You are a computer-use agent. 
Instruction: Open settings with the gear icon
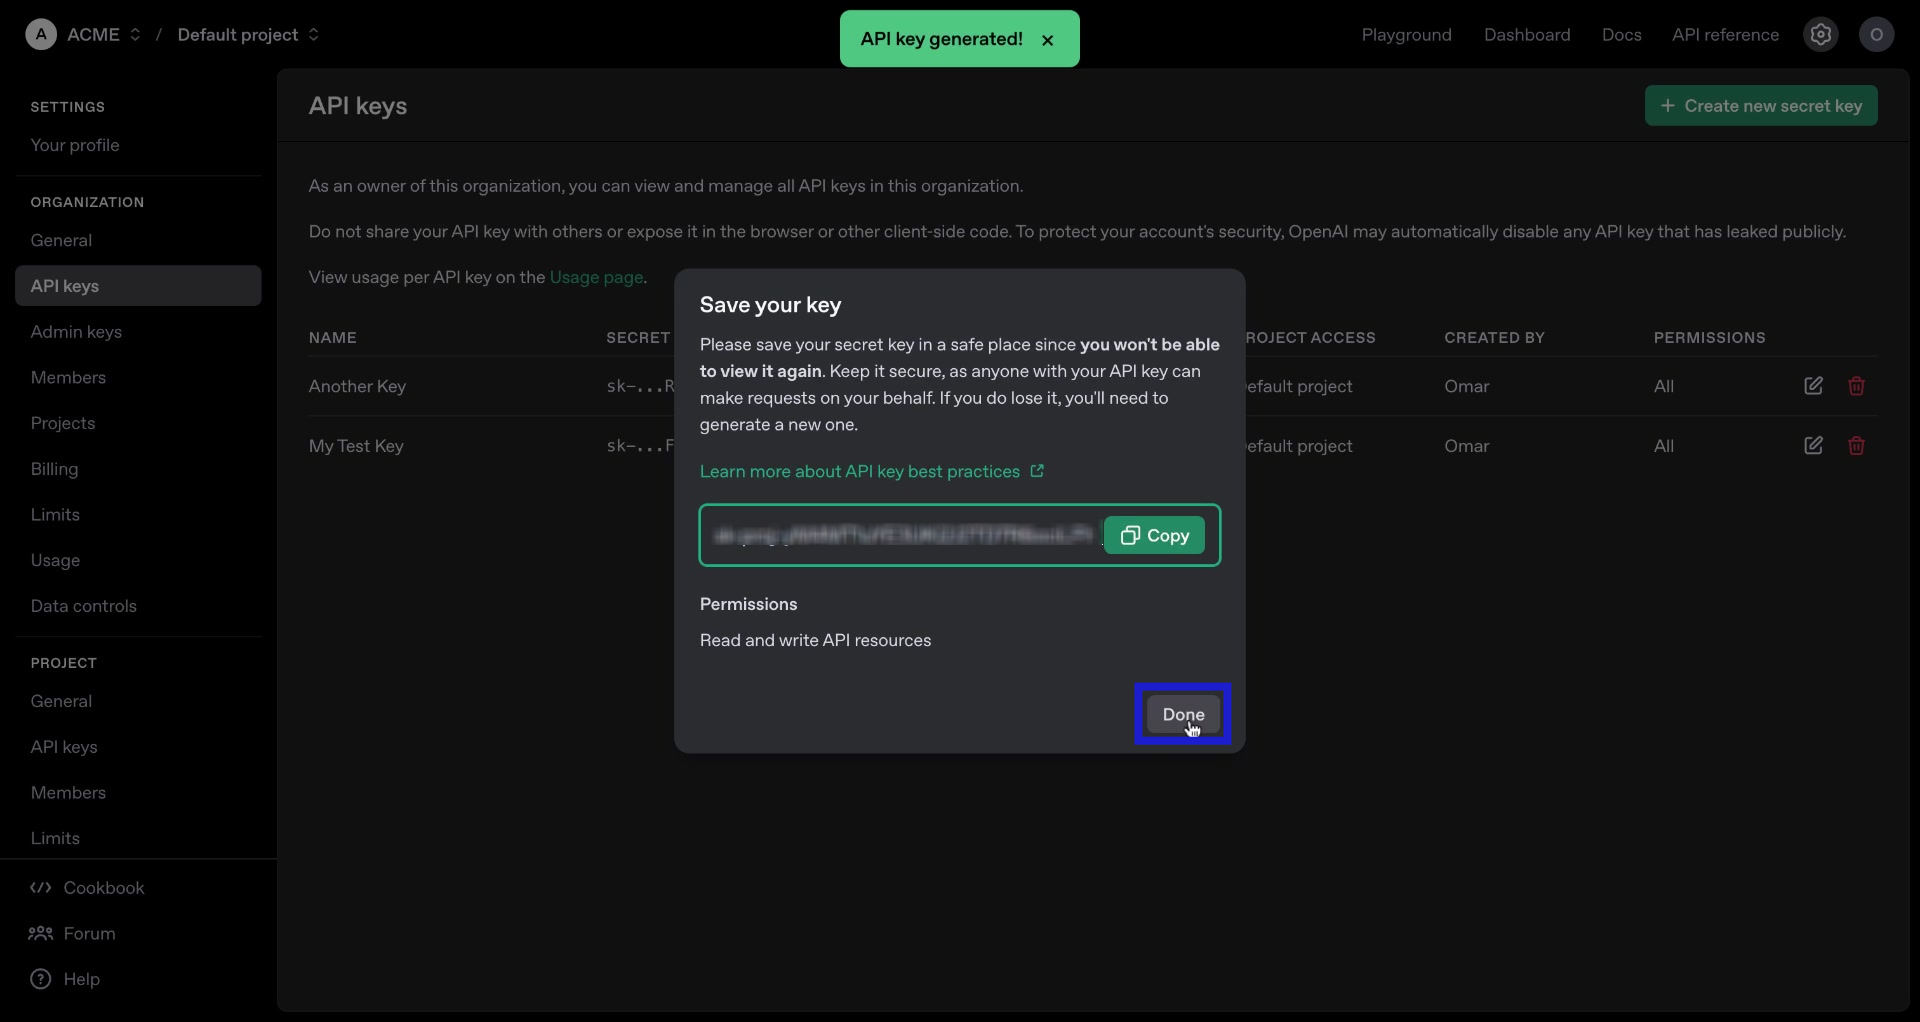coord(1821,34)
